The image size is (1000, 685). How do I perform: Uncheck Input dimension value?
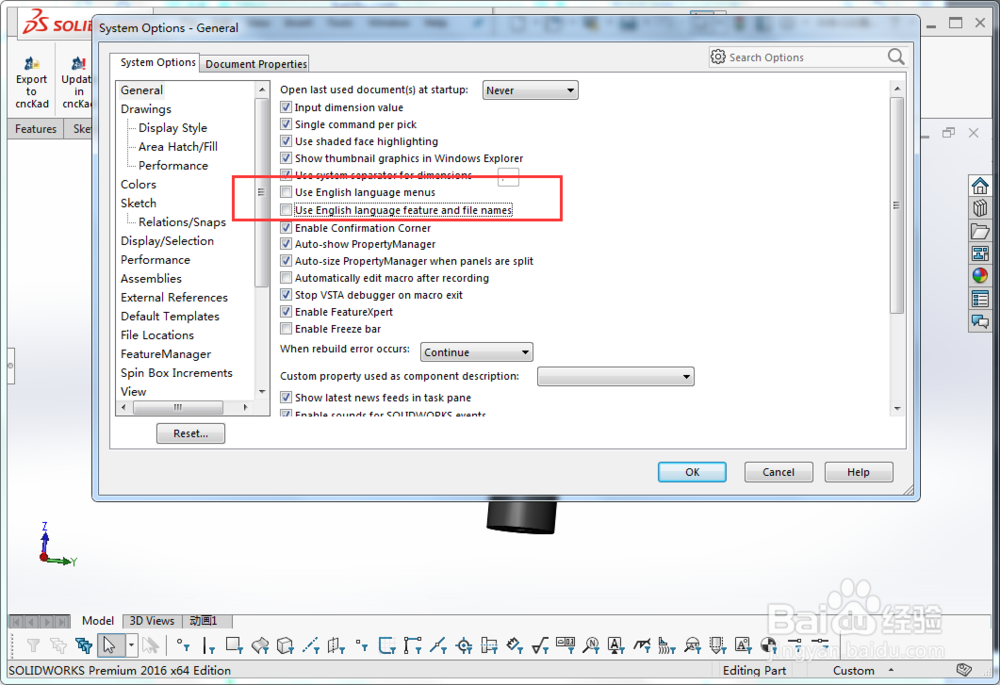coord(286,107)
